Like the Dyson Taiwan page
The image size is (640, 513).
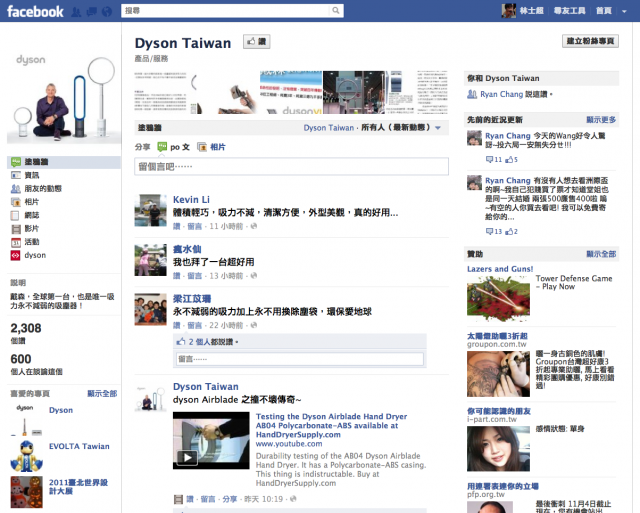click(257, 41)
